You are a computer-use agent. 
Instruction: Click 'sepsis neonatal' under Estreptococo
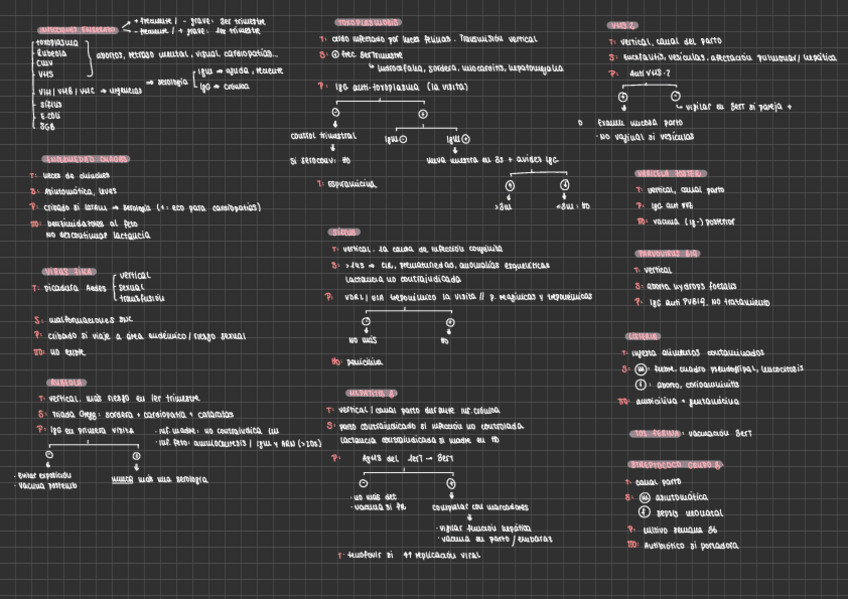tap(690, 513)
